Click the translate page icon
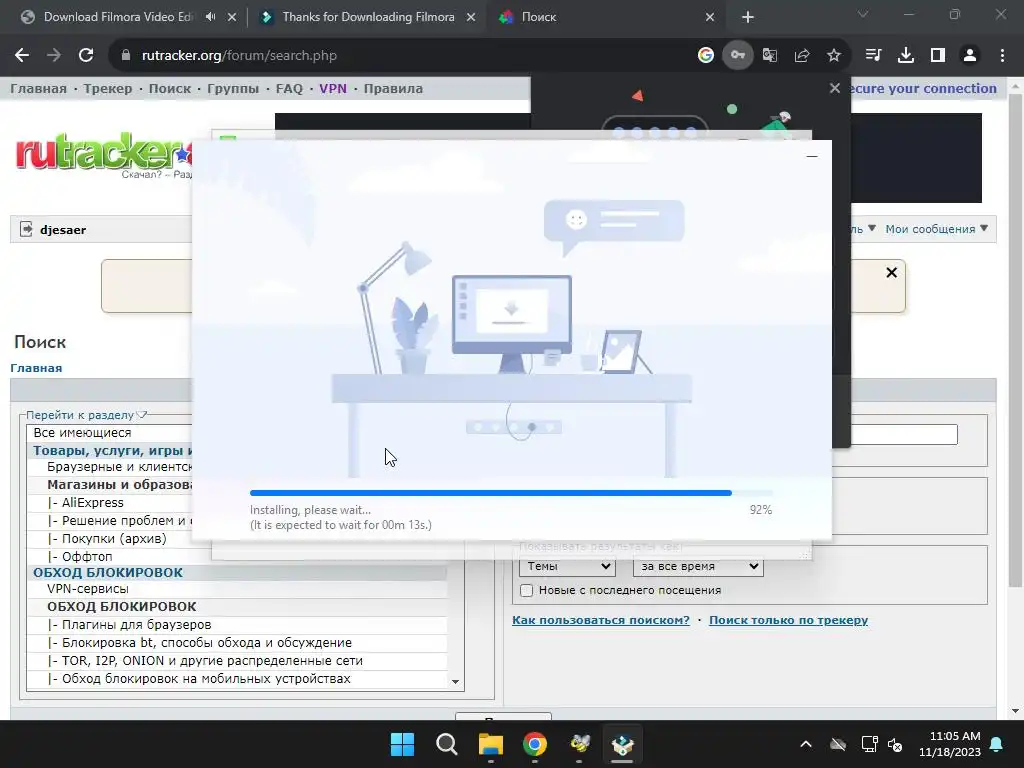The width and height of the screenshot is (1024, 768). coord(770,56)
